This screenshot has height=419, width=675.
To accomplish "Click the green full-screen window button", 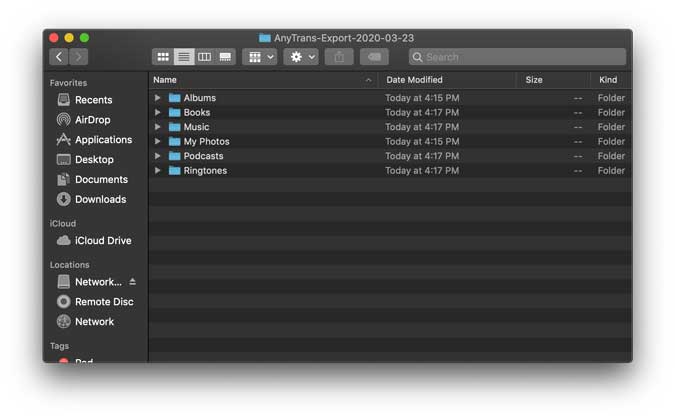I will pos(84,38).
